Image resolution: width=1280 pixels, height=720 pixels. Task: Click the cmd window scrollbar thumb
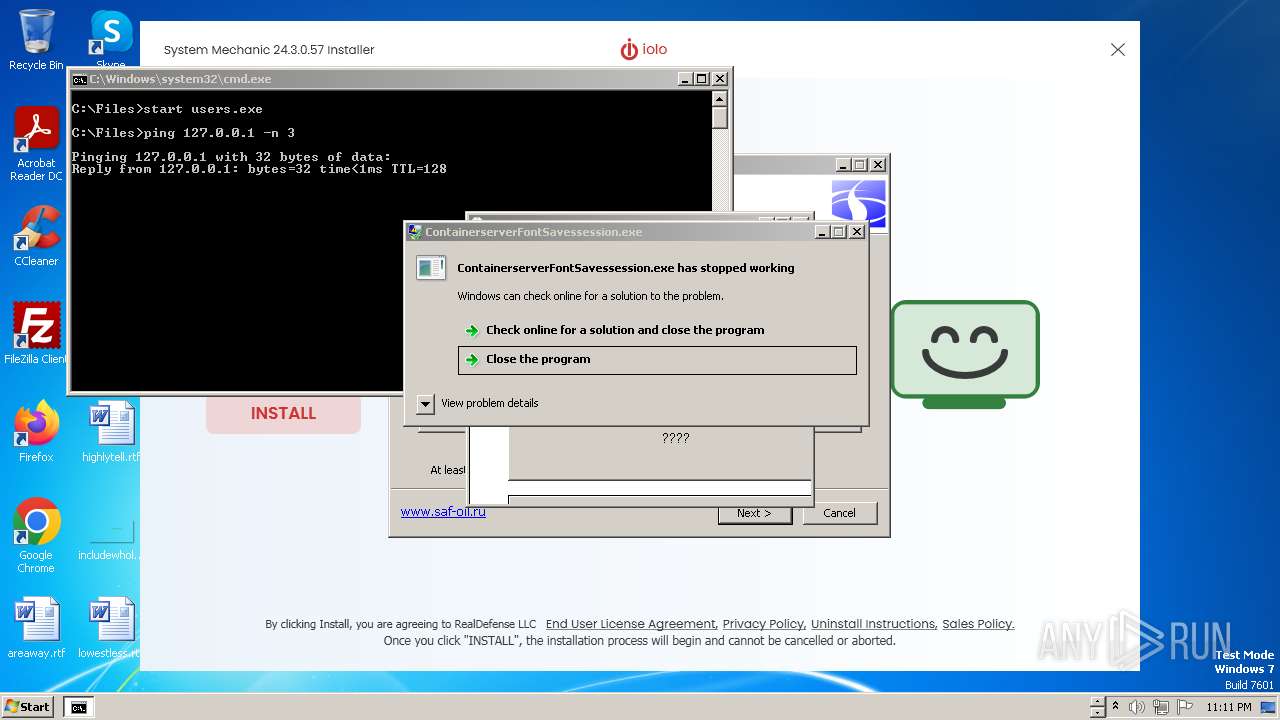[x=719, y=118]
